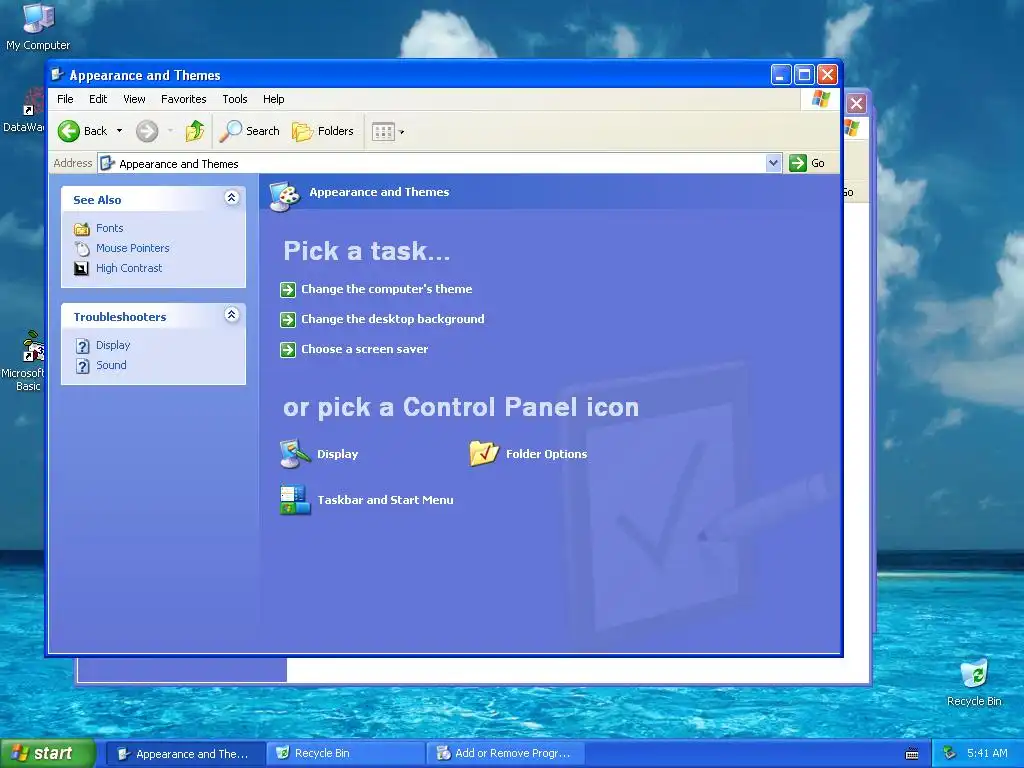Maximize the Appearance and Themes window
The width and height of the screenshot is (1024, 768).
804,74
